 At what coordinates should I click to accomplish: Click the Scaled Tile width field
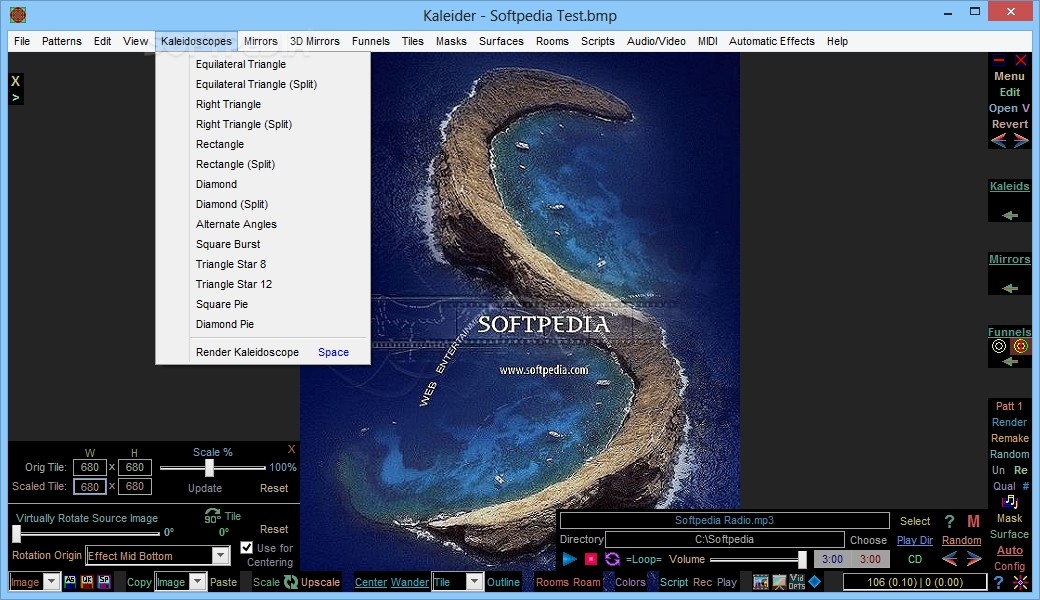point(90,487)
